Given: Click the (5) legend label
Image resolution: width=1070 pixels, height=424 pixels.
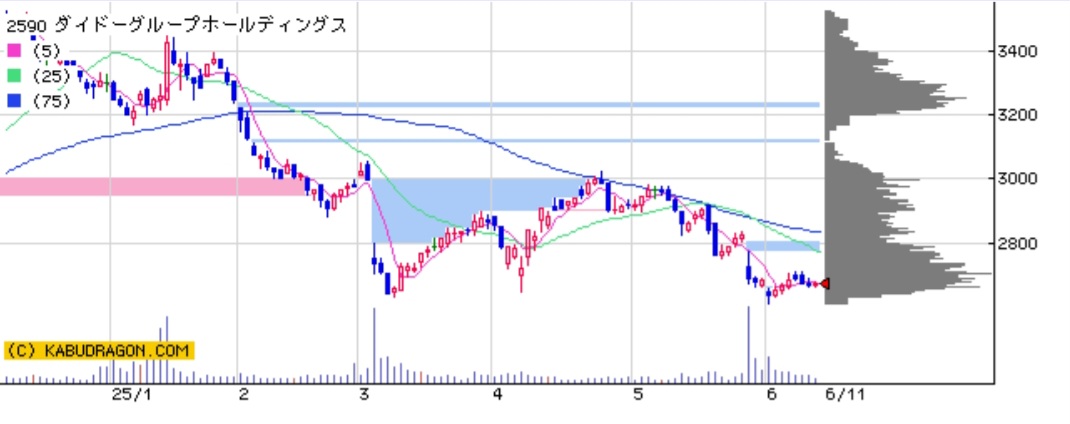Looking at the screenshot, I should 46,51.
